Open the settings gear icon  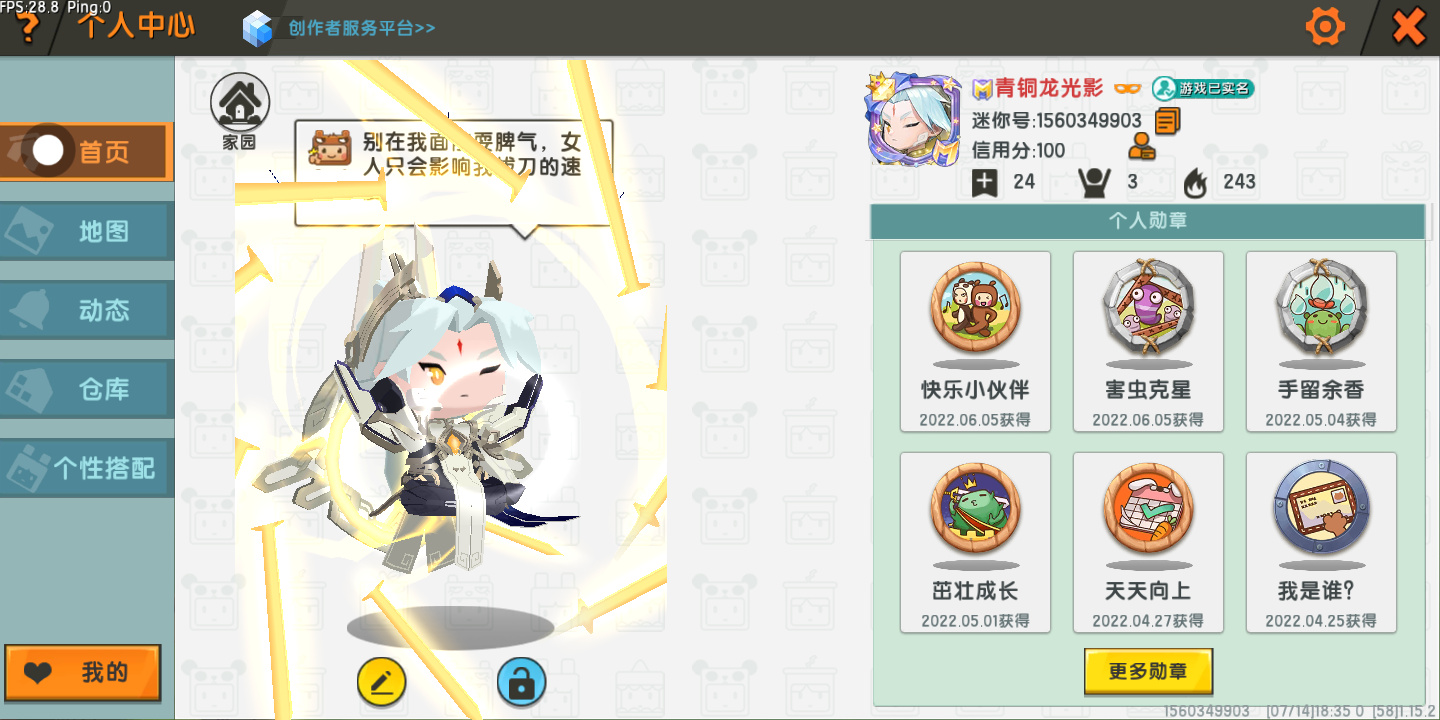point(1325,27)
